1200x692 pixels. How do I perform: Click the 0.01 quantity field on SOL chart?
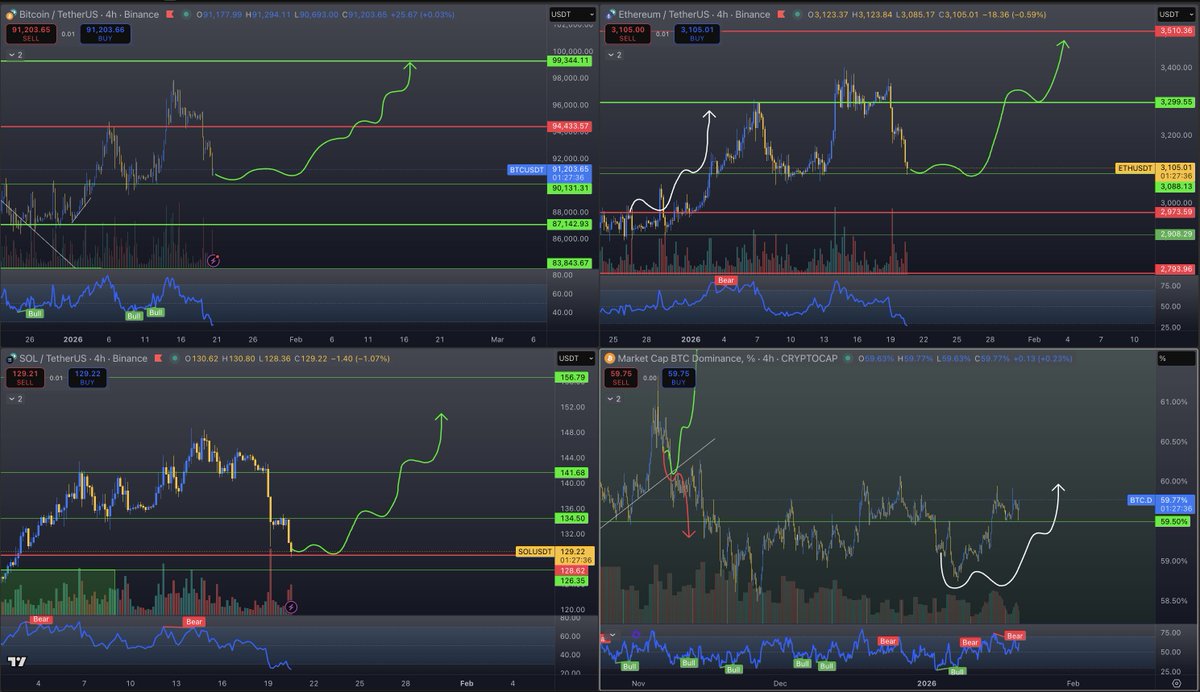pyautogui.click(x=56, y=378)
